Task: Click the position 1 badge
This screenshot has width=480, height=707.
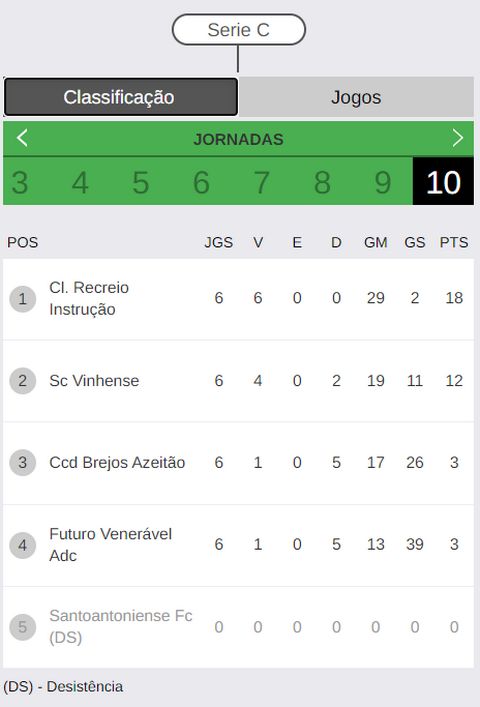Action: (x=23, y=298)
